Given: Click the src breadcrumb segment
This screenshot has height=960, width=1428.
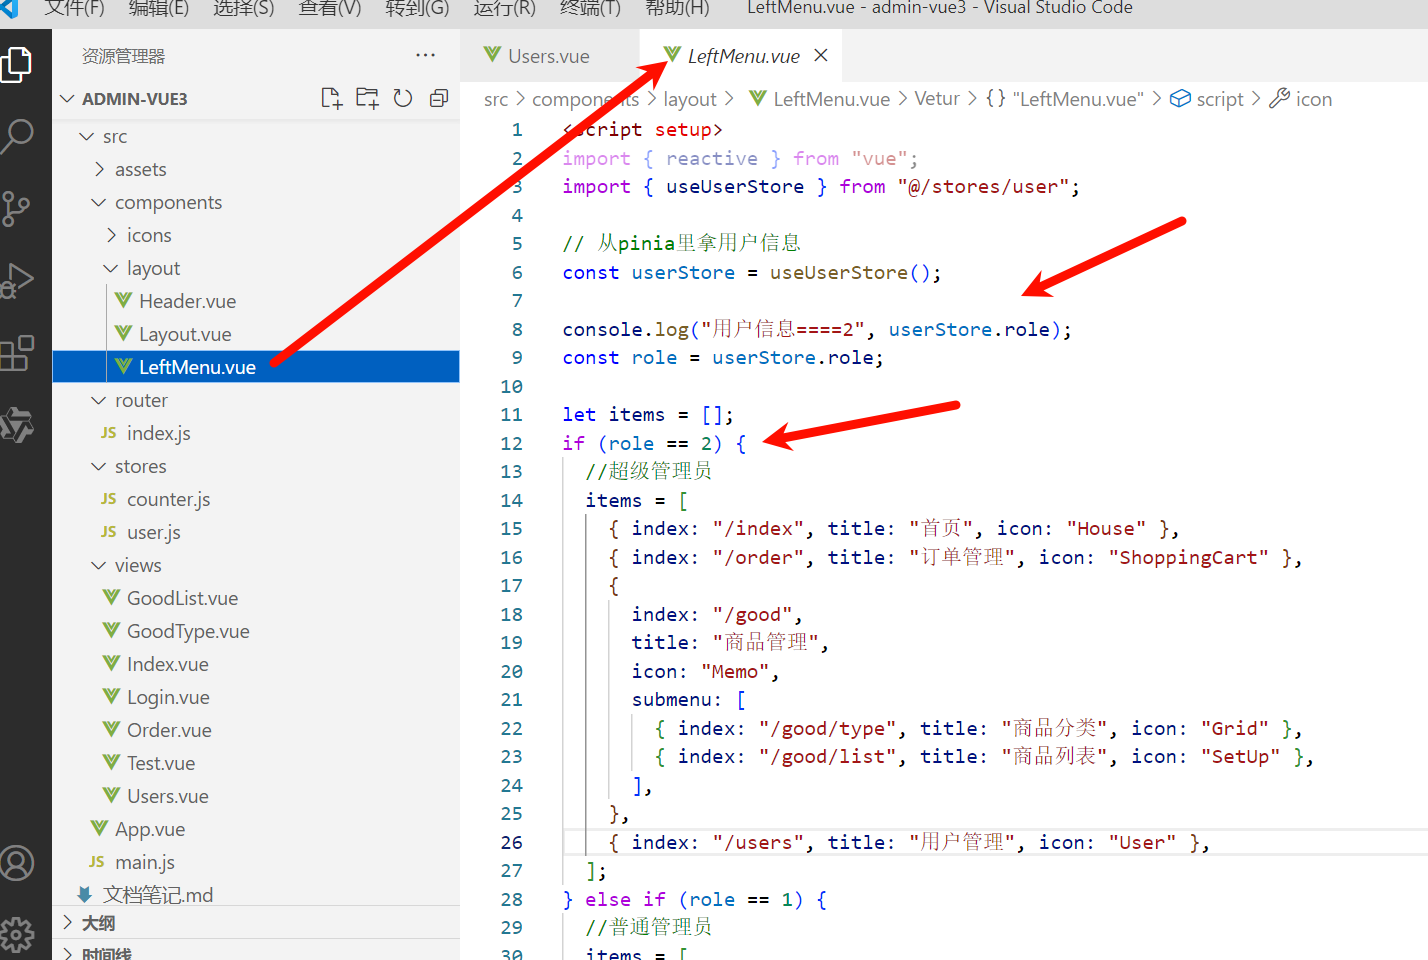Looking at the screenshot, I should 496,99.
